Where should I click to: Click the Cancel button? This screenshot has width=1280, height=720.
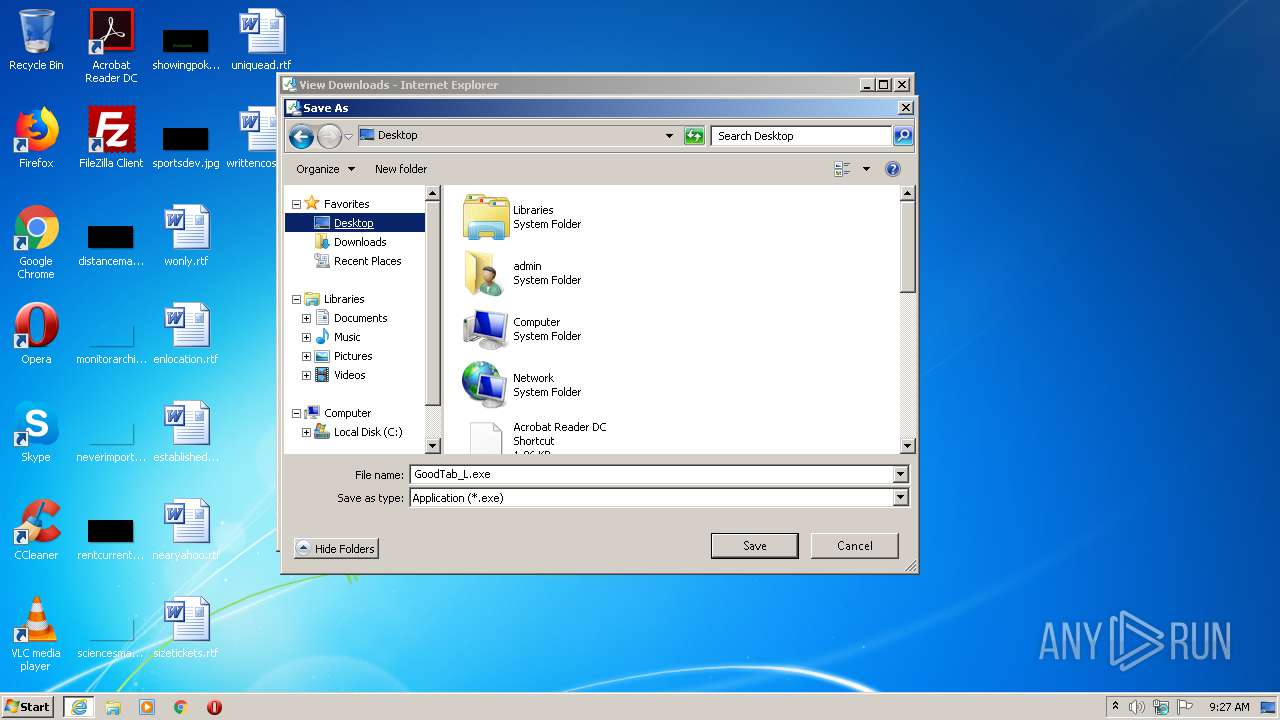coord(854,546)
